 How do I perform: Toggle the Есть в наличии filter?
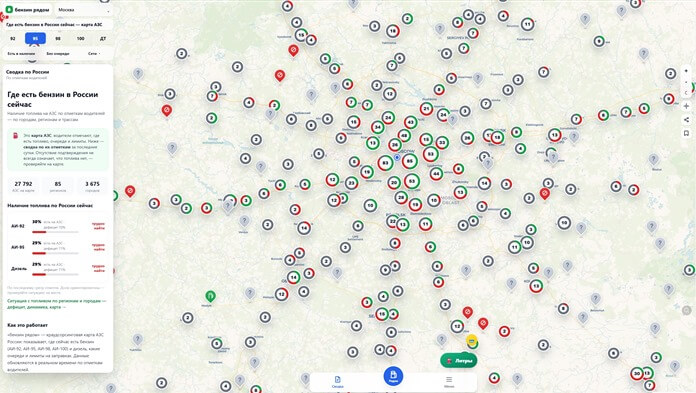click(21, 53)
